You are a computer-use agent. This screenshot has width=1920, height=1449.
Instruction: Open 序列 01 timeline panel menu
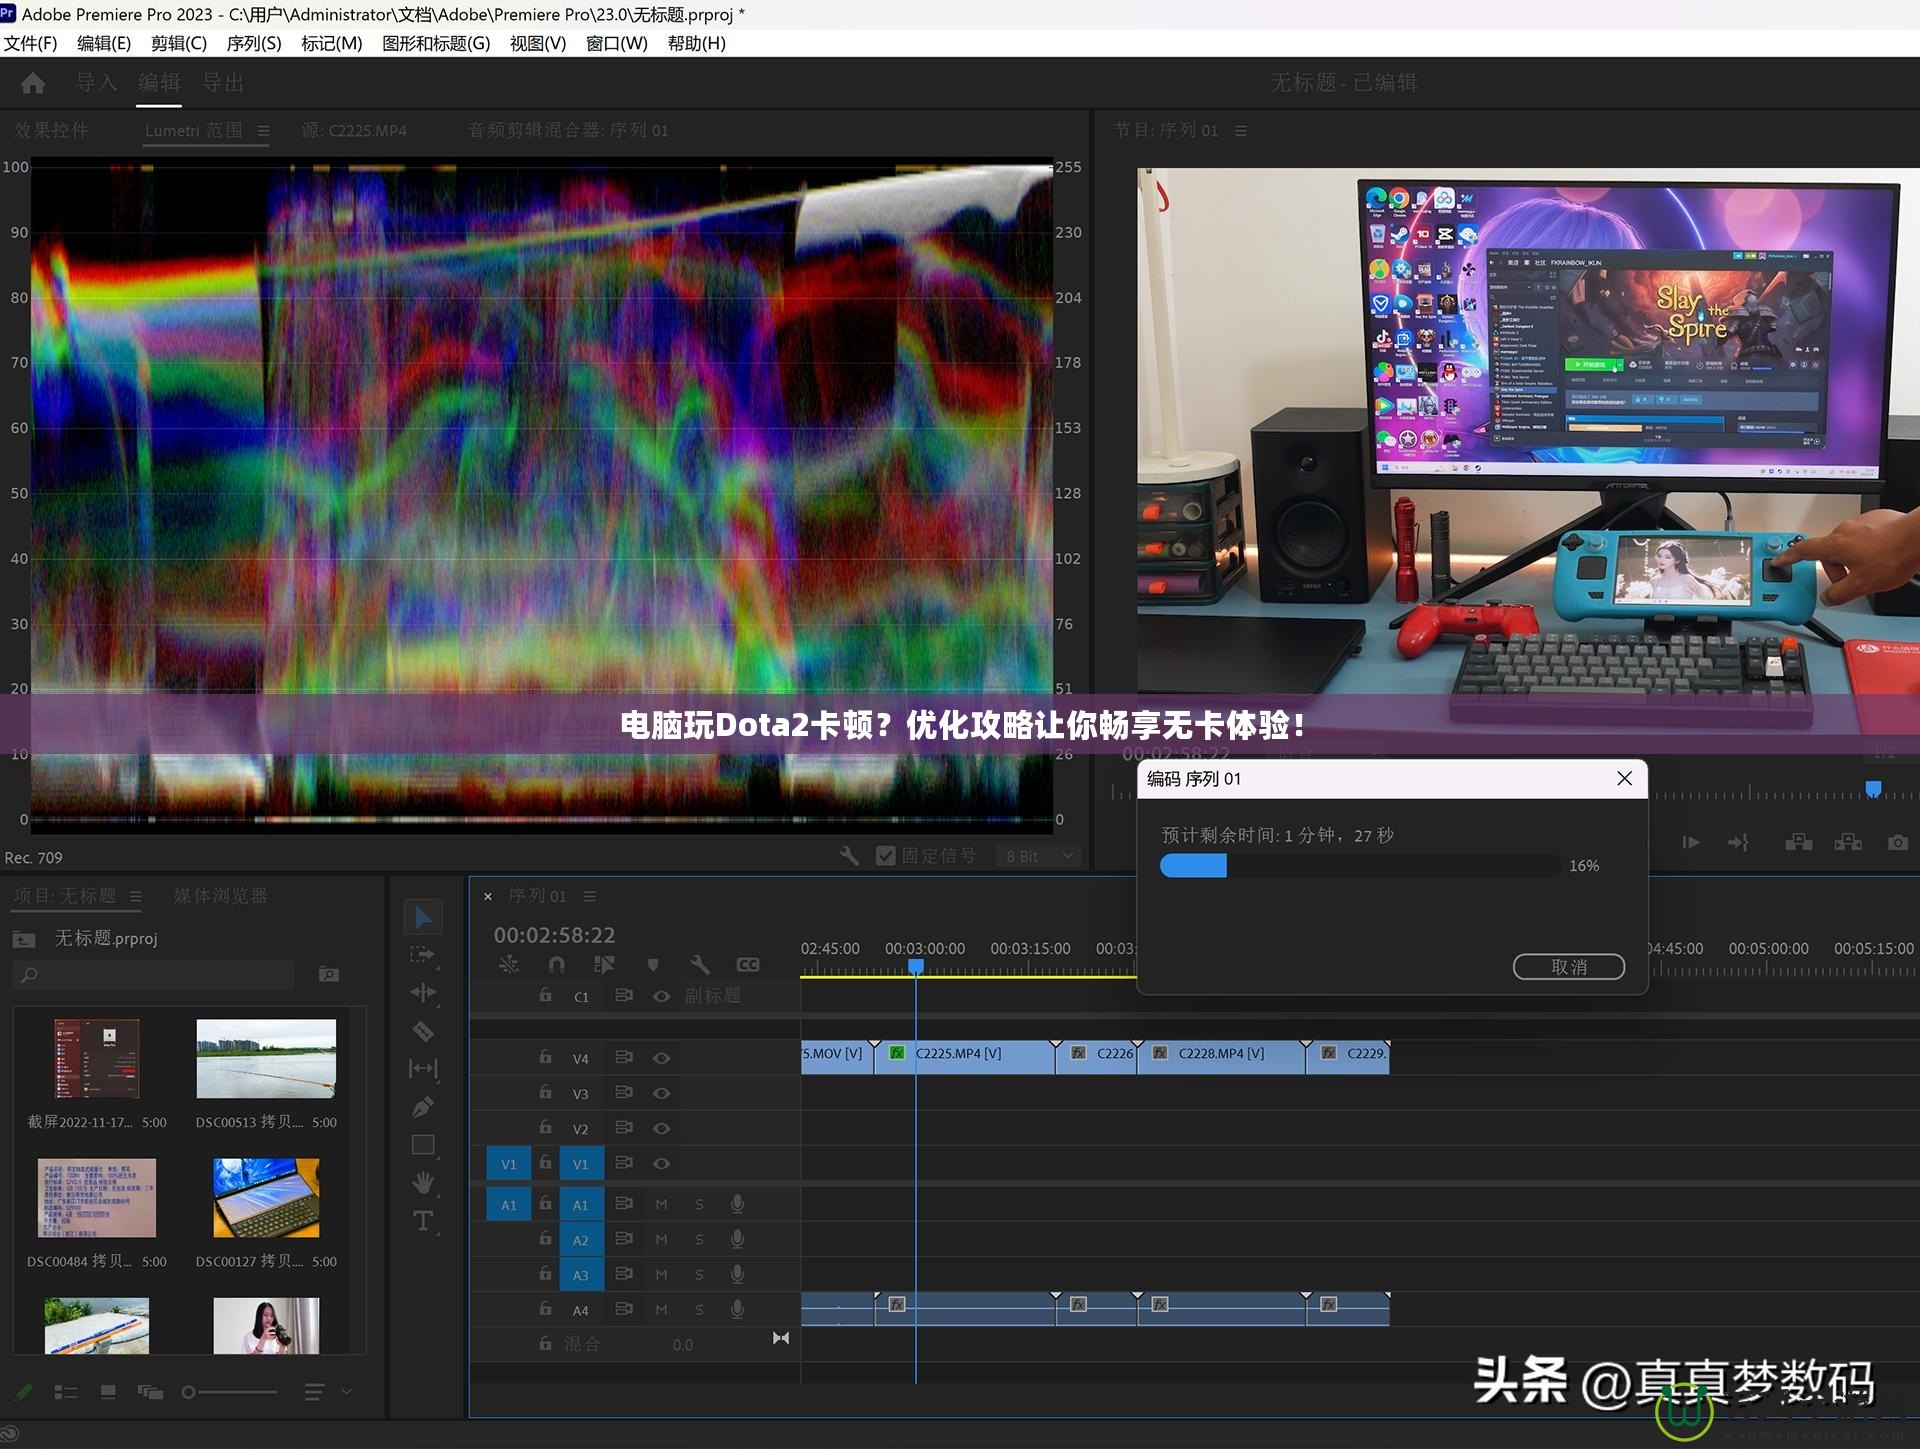click(x=590, y=896)
